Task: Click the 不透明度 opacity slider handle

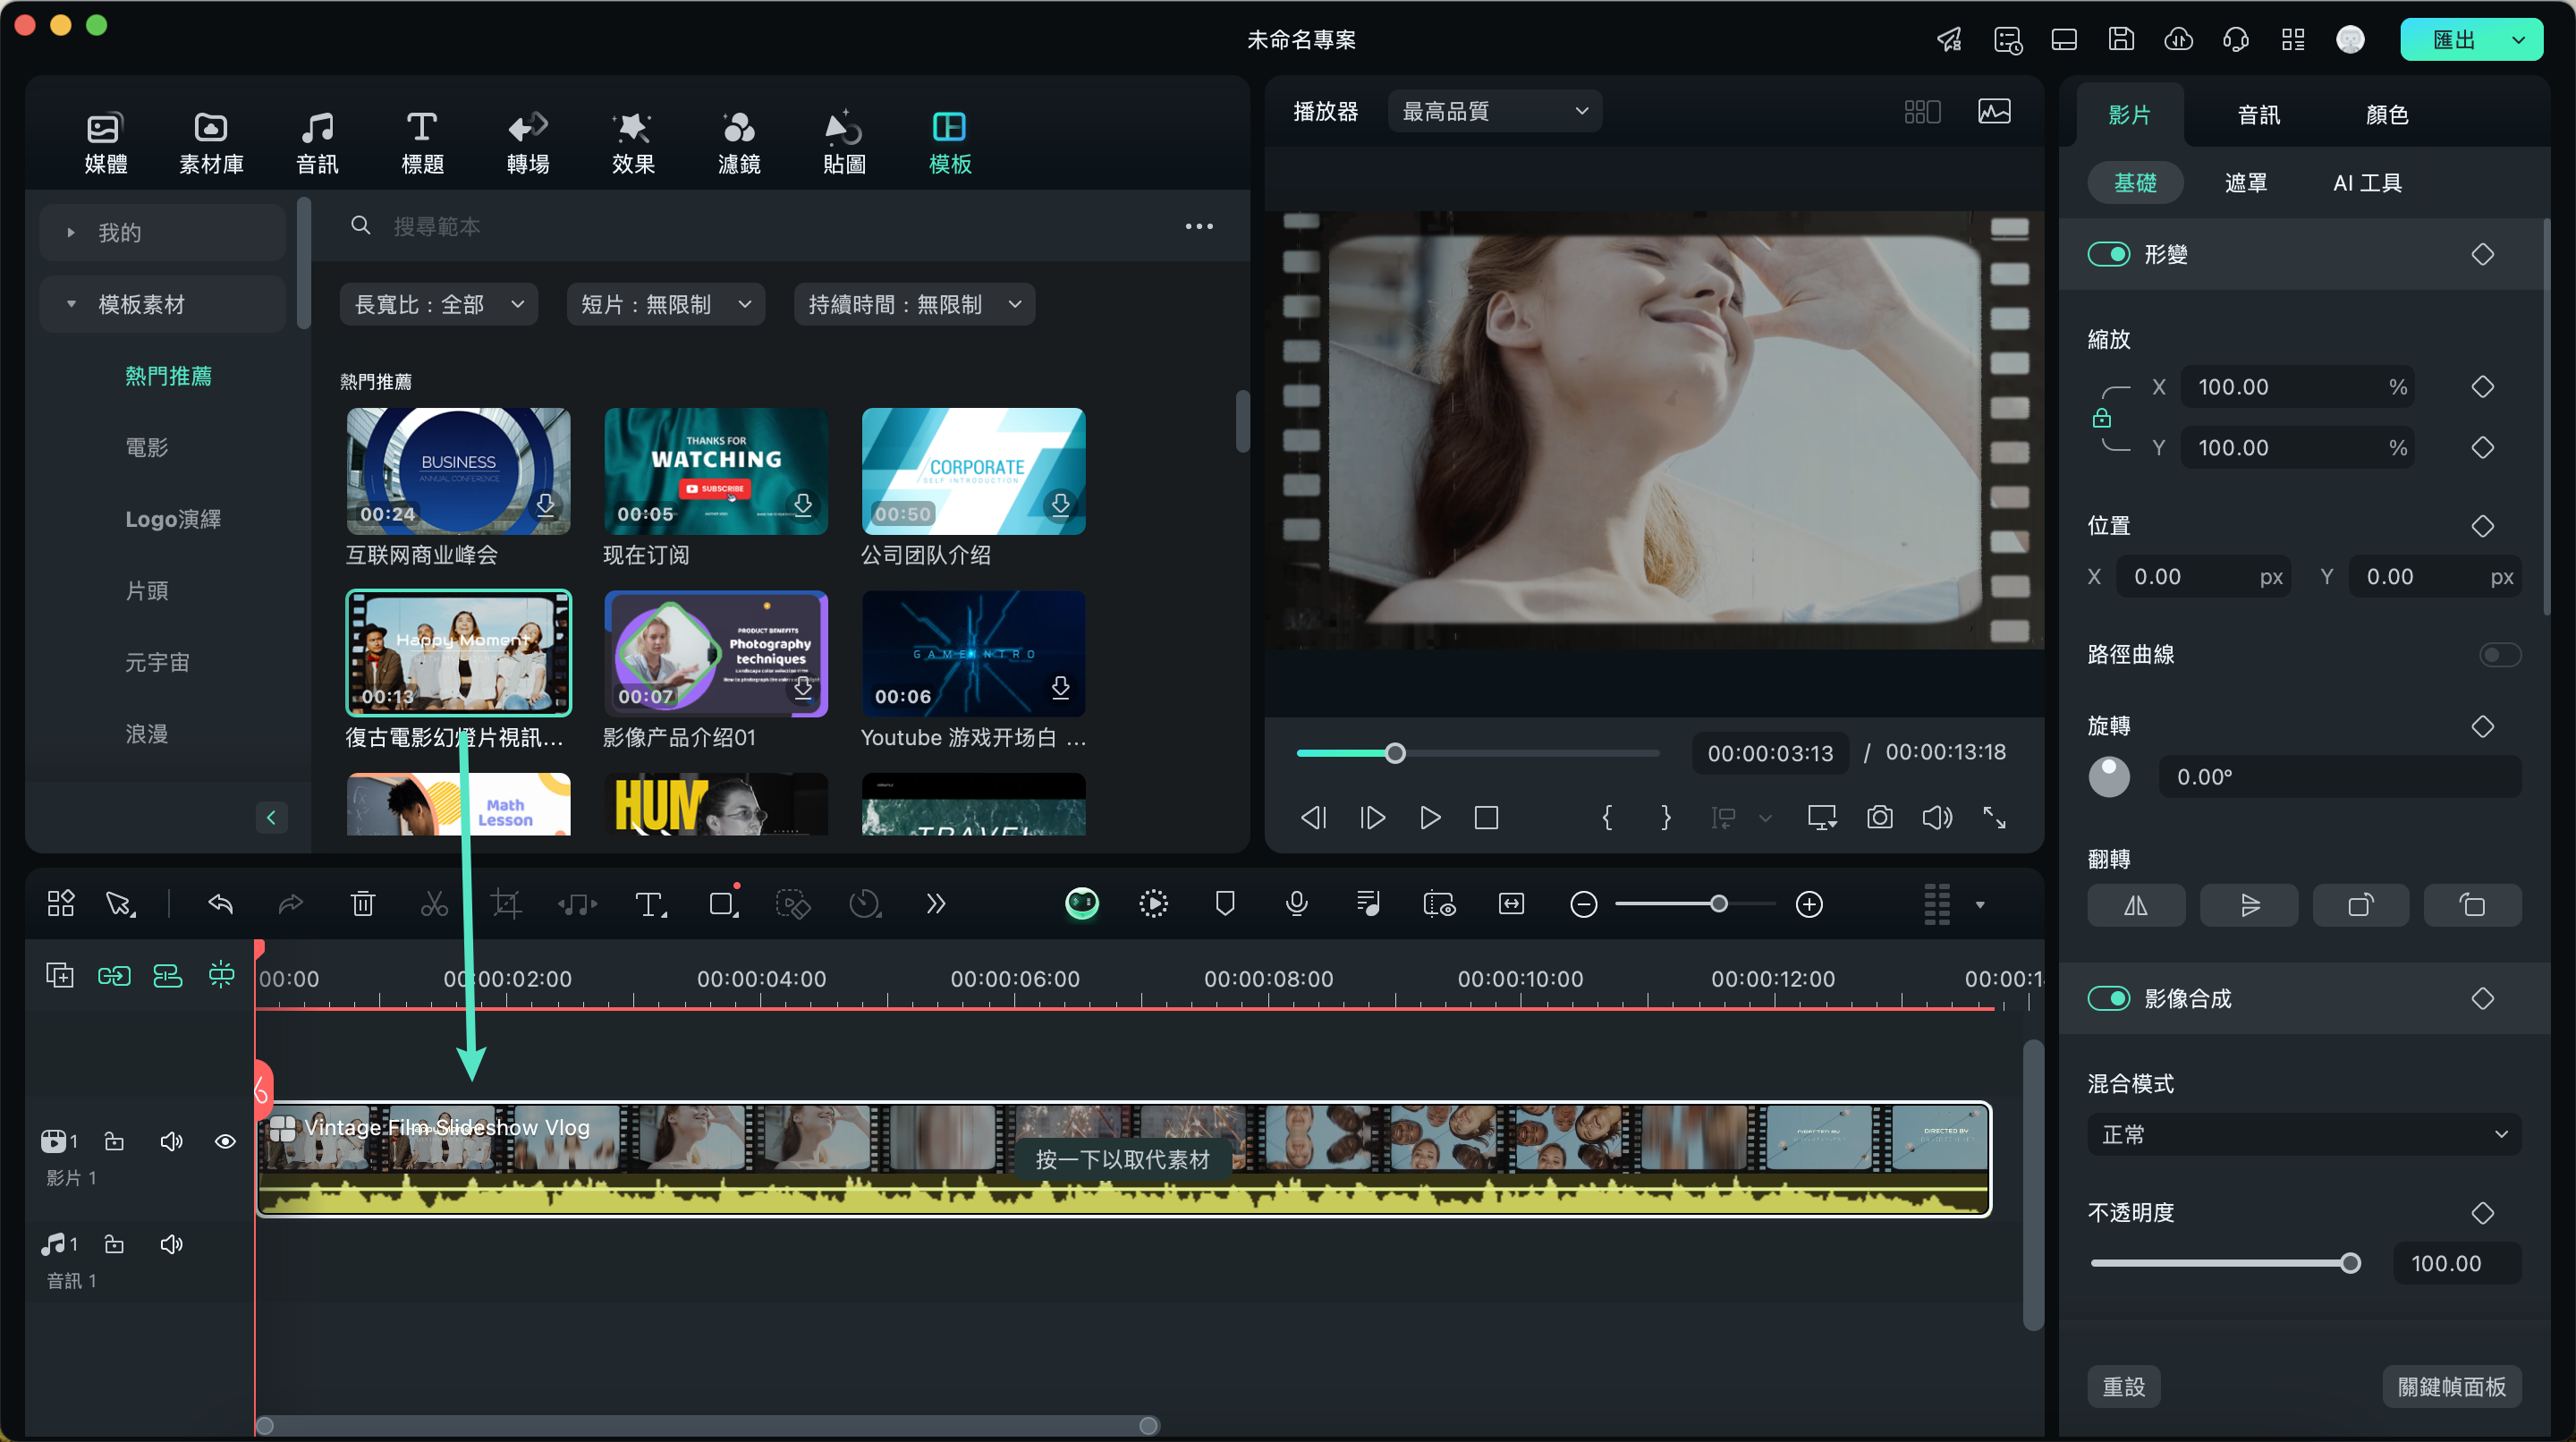Action: (x=2351, y=1263)
